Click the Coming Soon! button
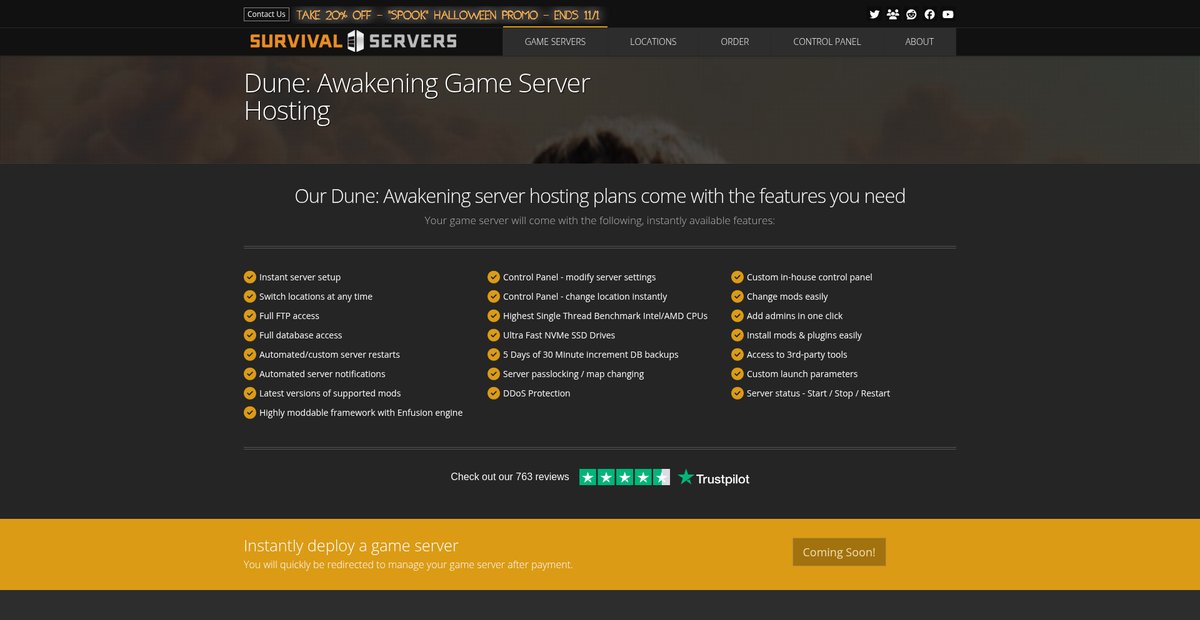 click(x=839, y=552)
